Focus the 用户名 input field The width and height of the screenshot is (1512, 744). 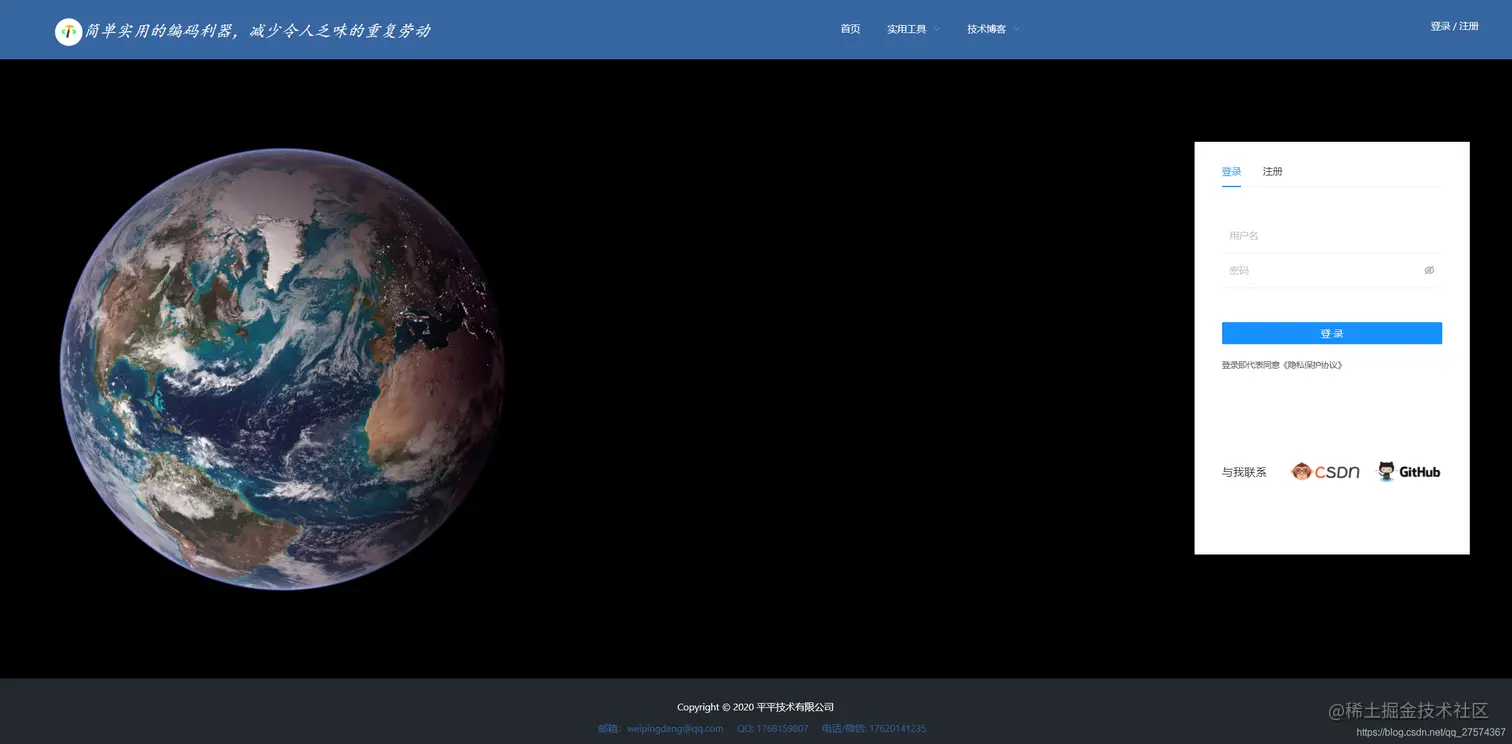click(1331, 236)
